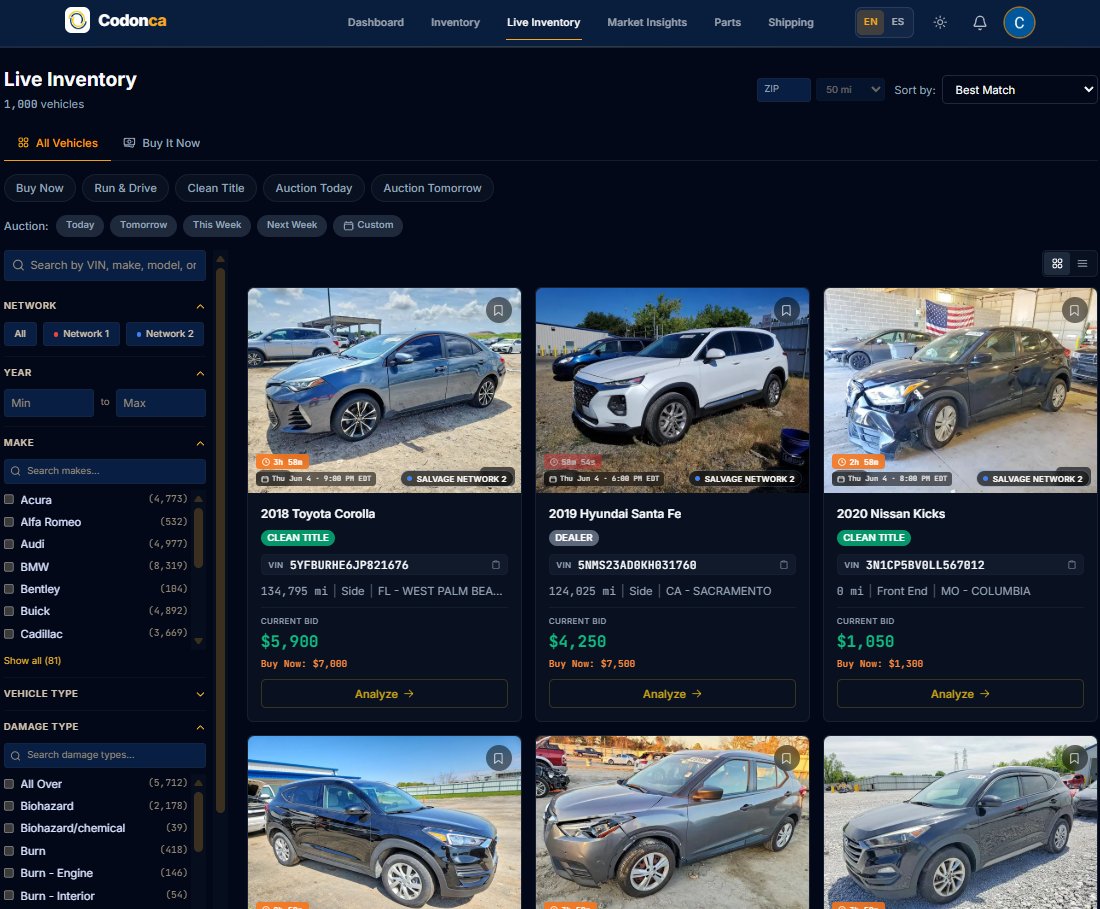Open the 50 mi radius dropdown

850,90
